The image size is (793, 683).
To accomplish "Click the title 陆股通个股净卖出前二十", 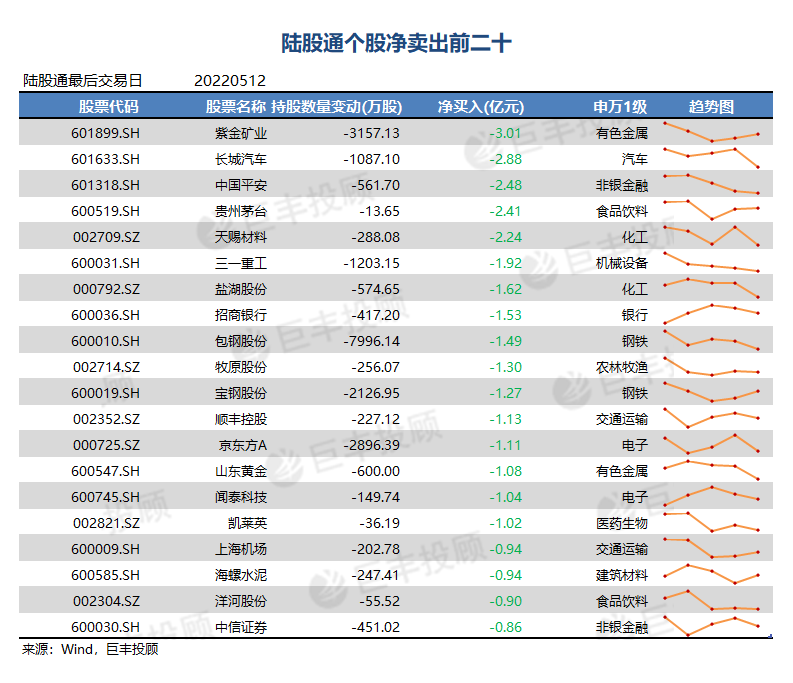I will (x=396, y=44).
